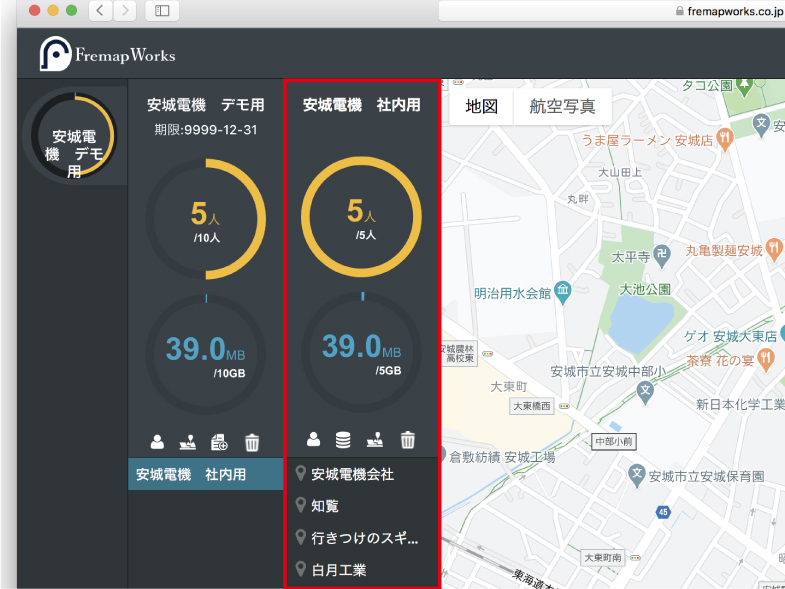This screenshot has height=589, width=785.
Task: Click the trash icon in the デモ用 panel
Action: [x=252, y=441]
